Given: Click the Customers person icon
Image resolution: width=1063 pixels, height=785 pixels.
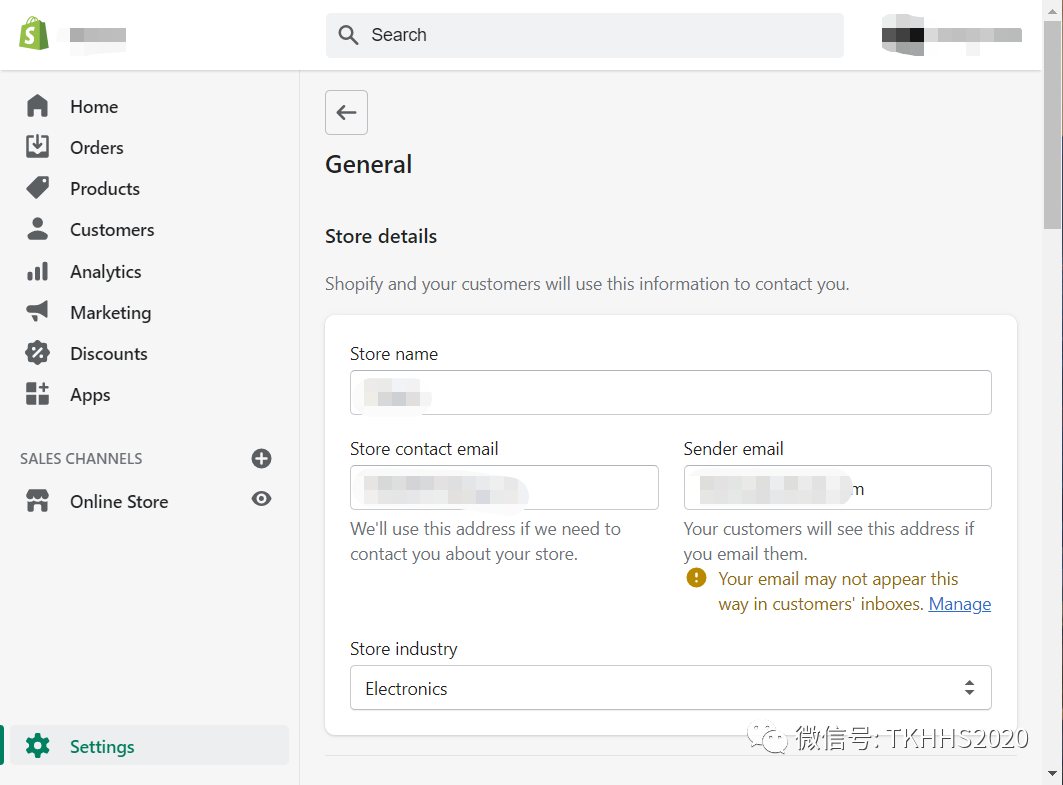Looking at the screenshot, I should pyautogui.click(x=37, y=229).
